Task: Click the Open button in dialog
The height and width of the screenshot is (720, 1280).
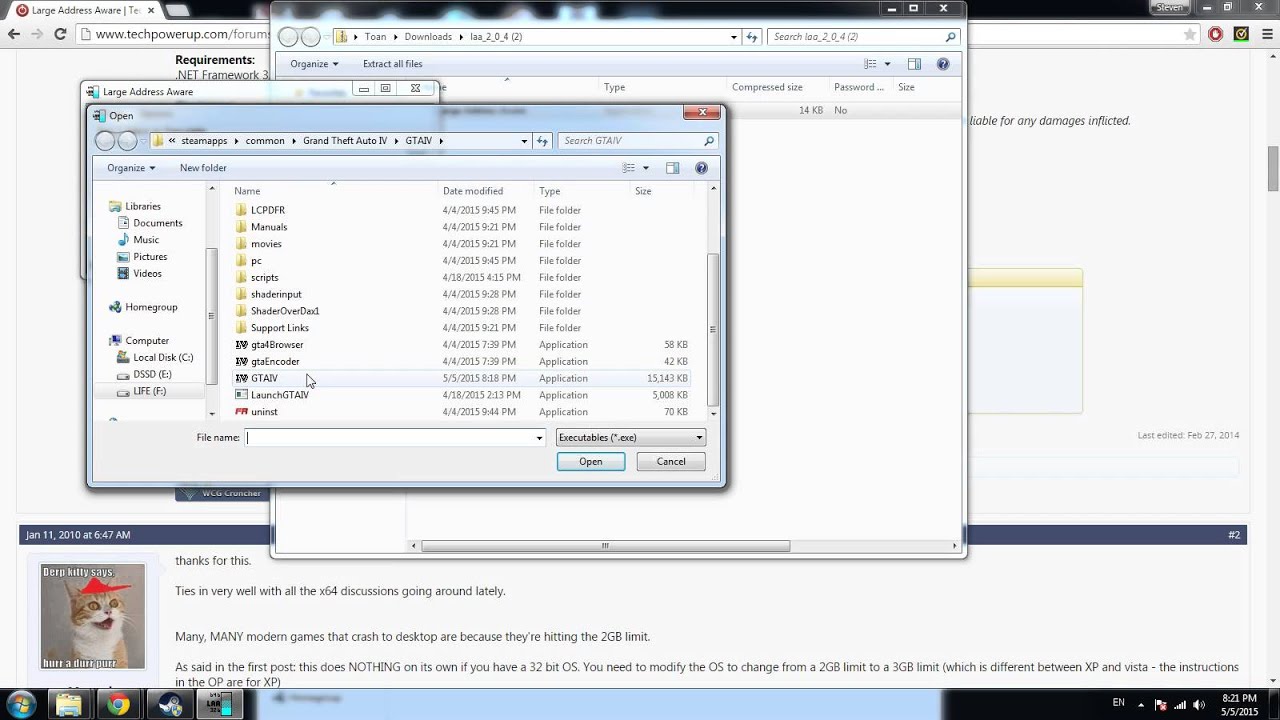Action: pyautogui.click(x=591, y=461)
